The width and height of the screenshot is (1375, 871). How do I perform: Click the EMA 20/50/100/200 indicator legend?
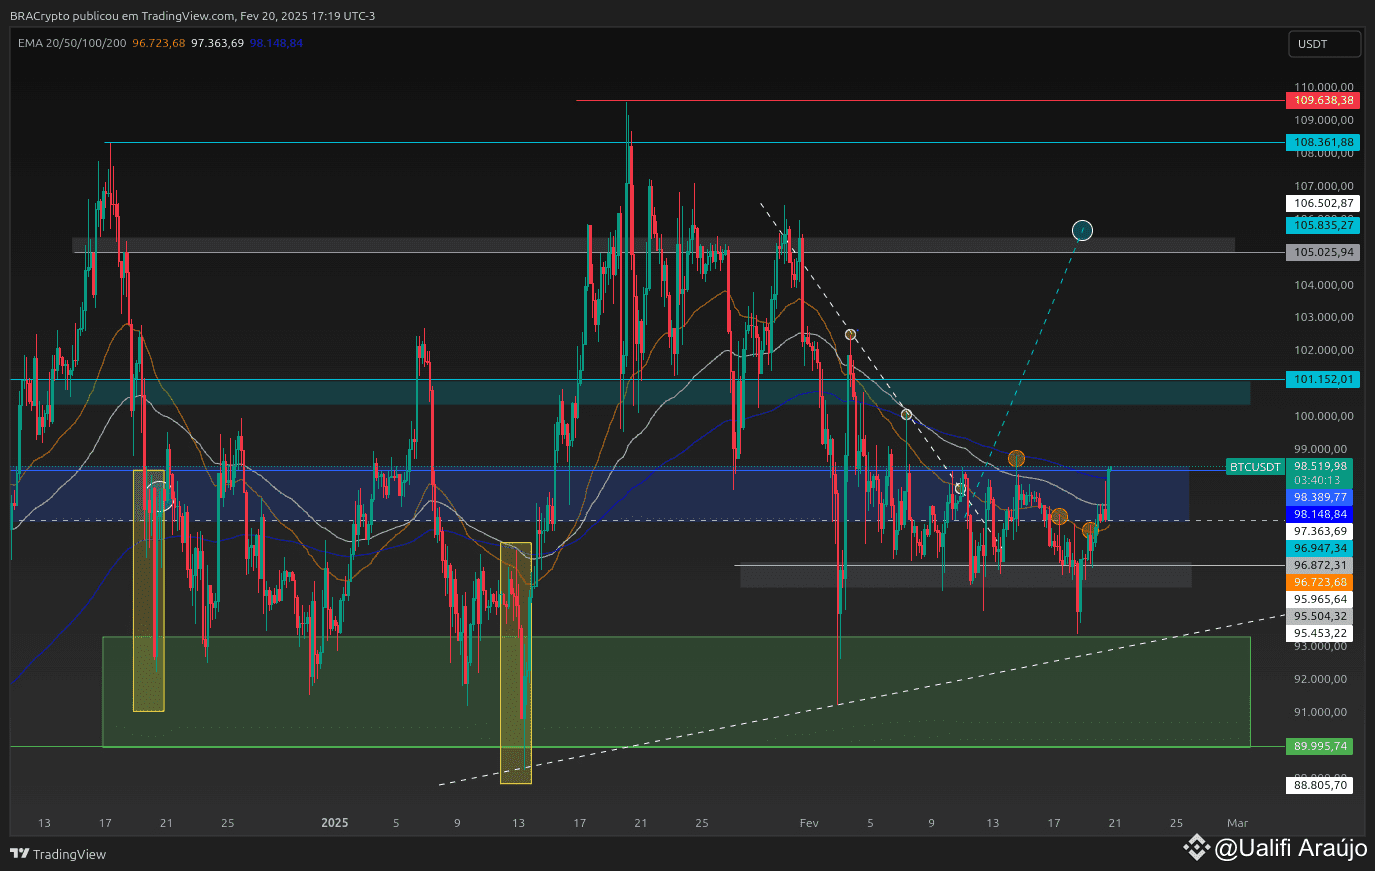coord(72,43)
